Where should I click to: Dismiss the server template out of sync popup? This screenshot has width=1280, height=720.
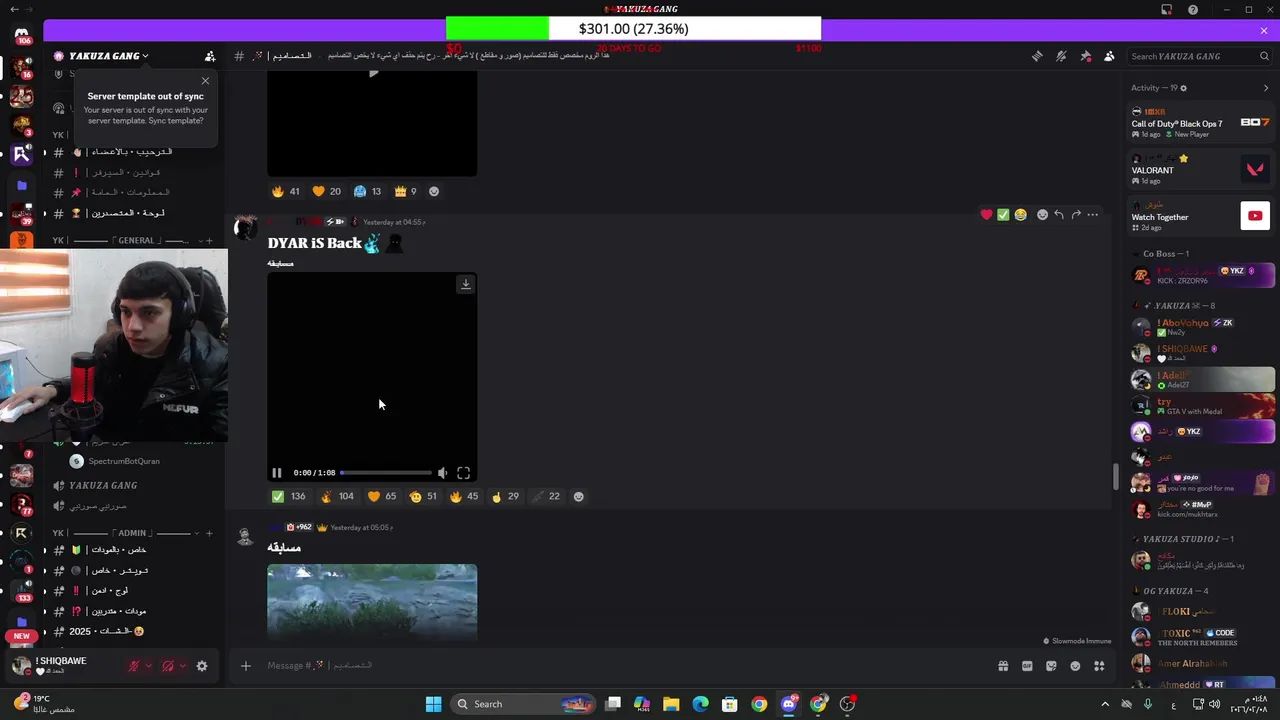pos(206,81)
